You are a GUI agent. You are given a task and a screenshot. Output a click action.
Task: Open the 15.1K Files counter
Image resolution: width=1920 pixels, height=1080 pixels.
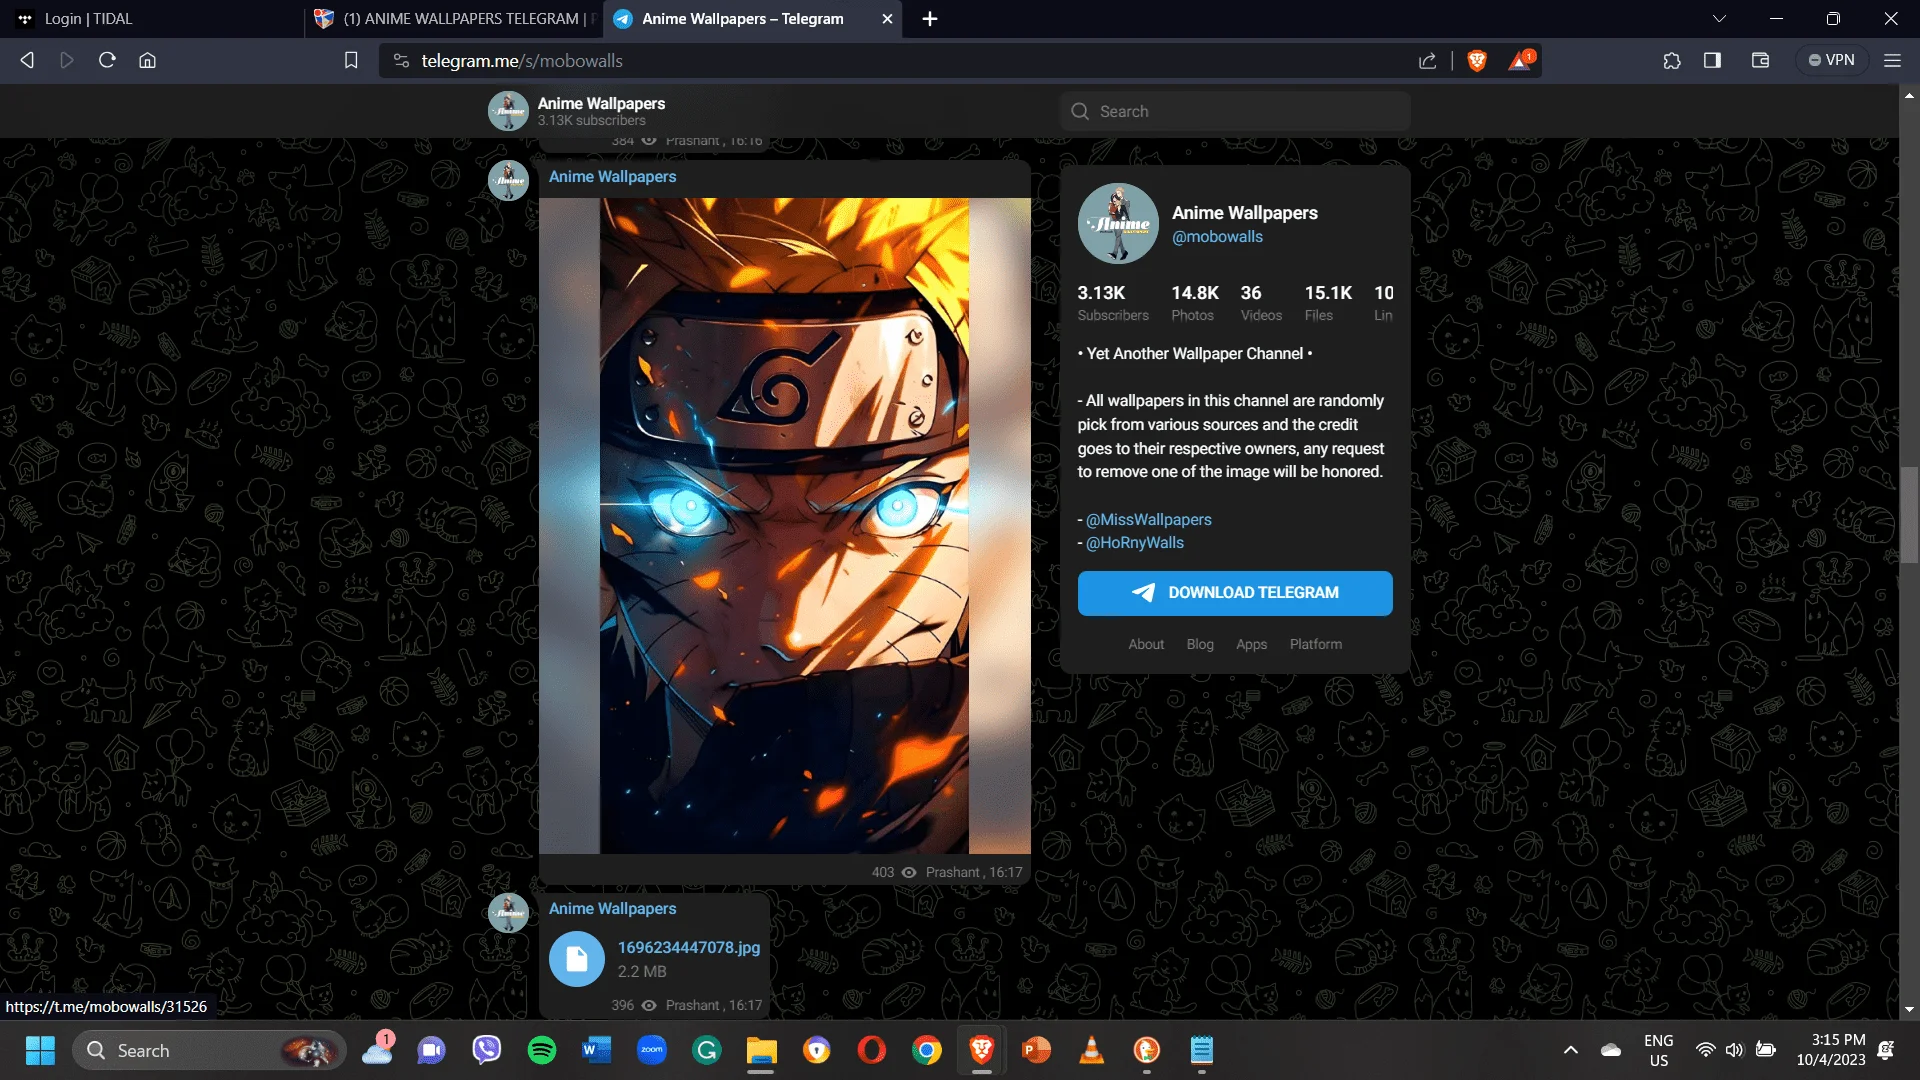tap(1327, 303)
